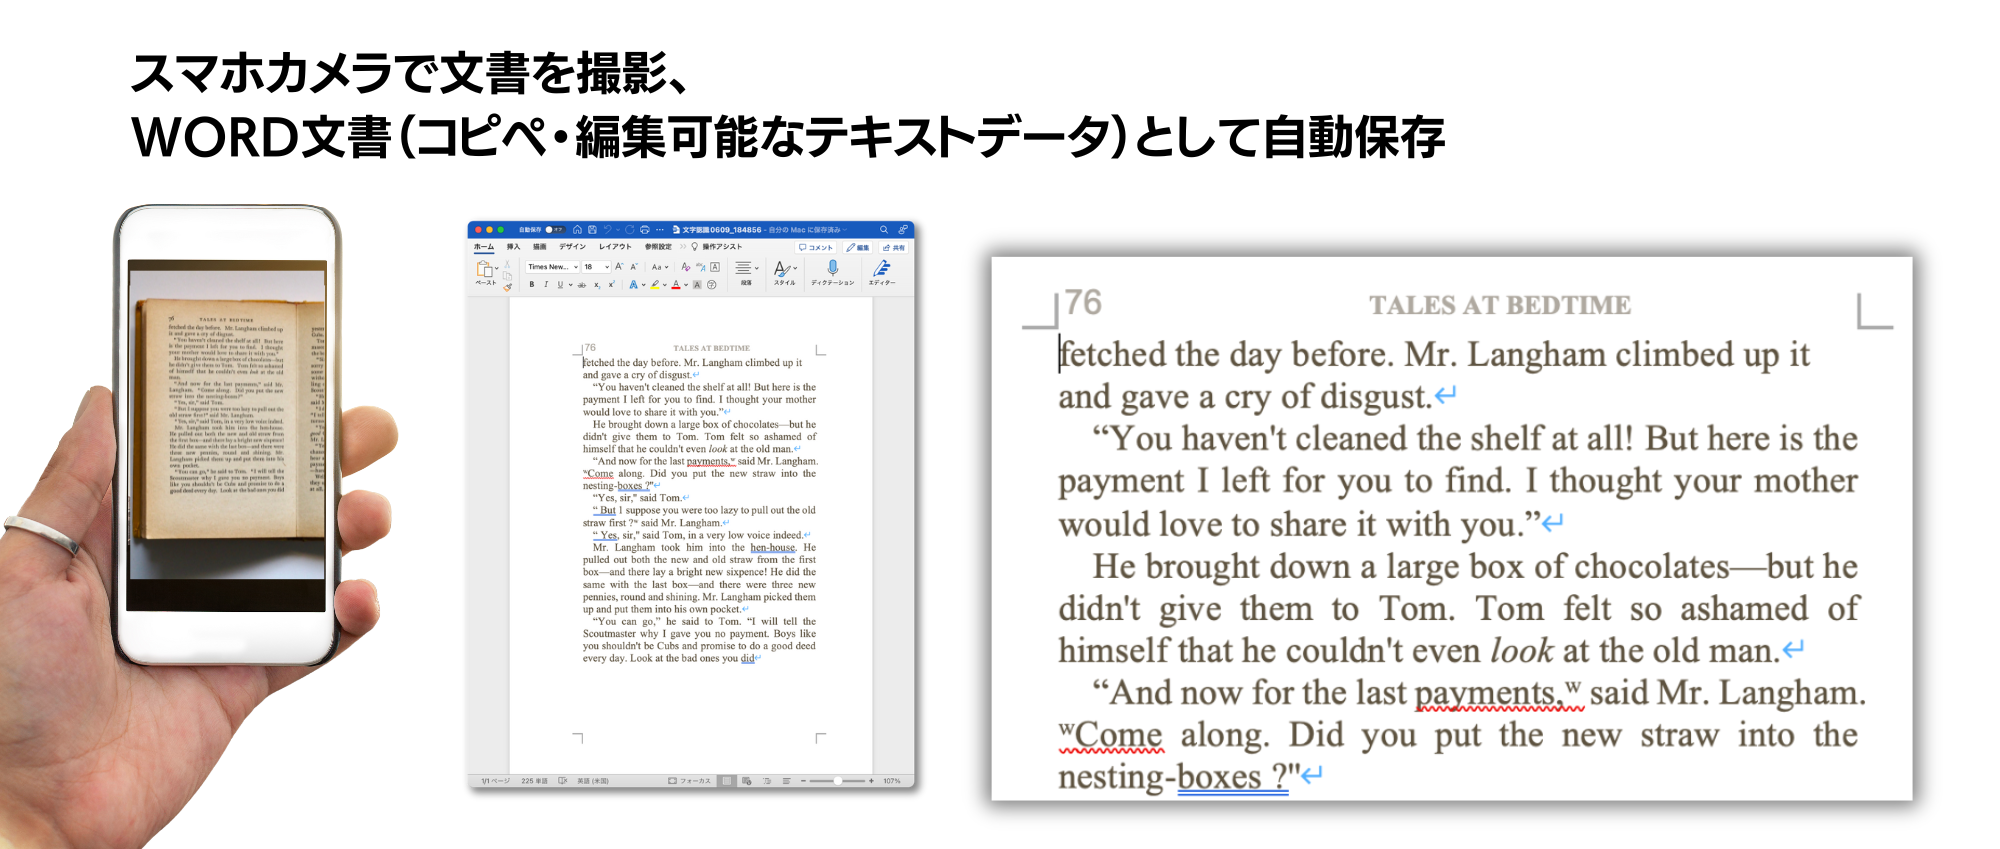Click the character shading A icon
Viewport: 2000px width, 849px height.
(697, 285)
